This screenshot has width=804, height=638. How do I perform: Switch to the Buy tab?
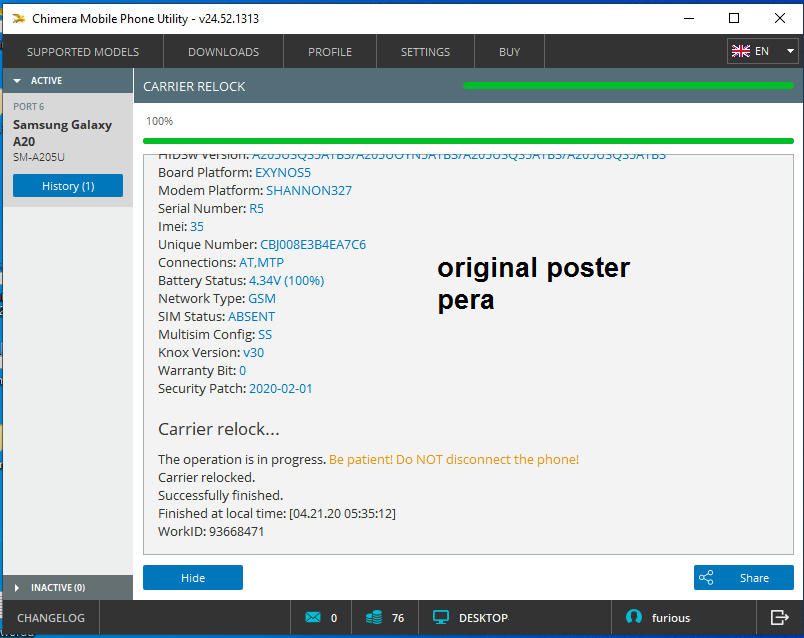tap(509, 52)
